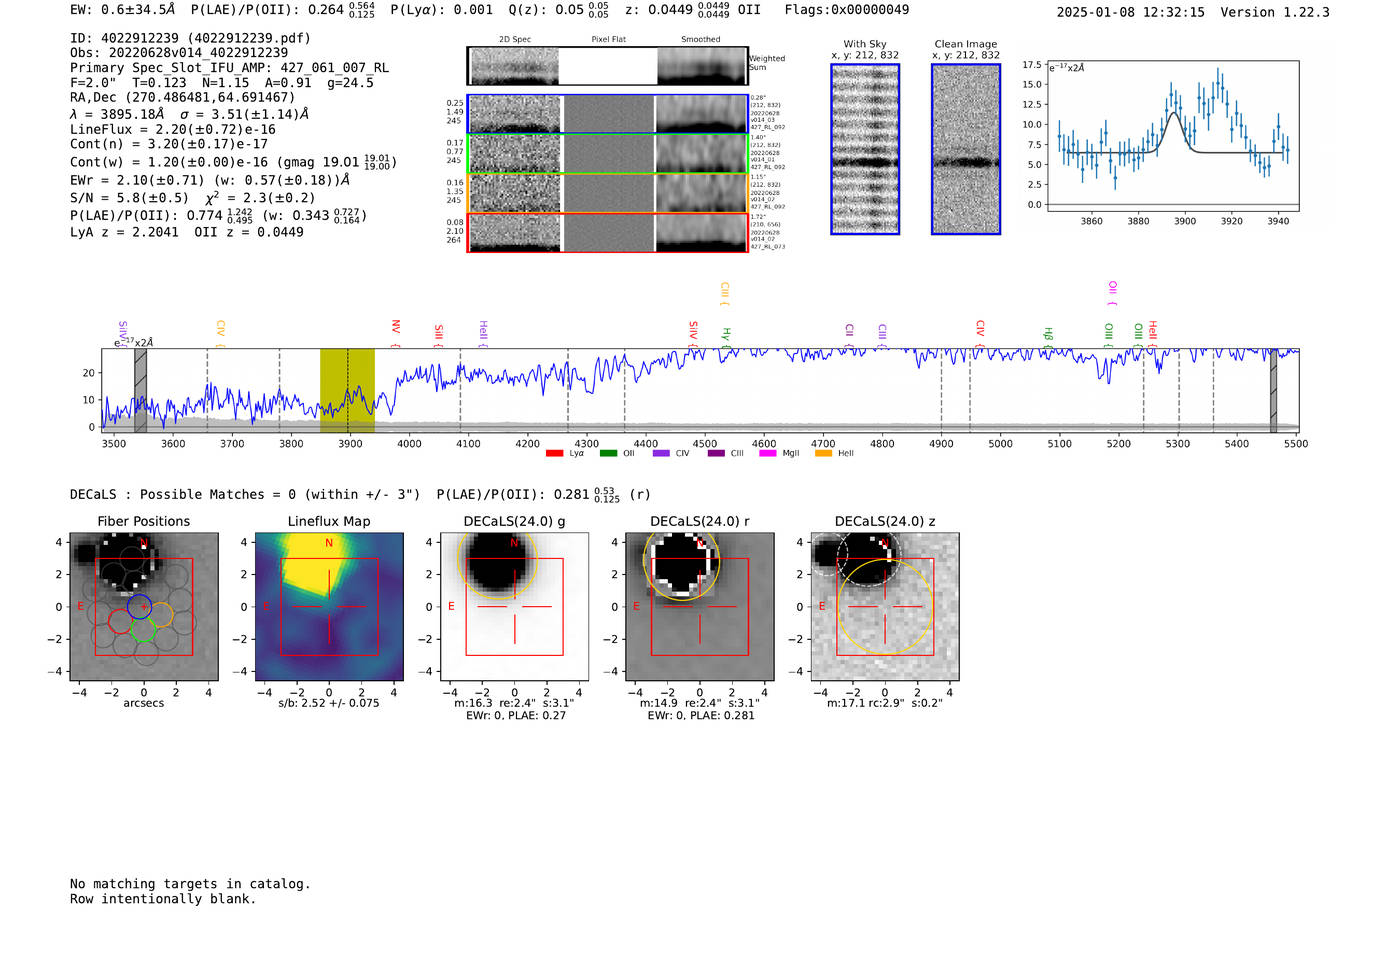Click the 'ID: 4022912239 (4022912239.pdf)' line
The width and height of the screenshot is (1400, 953).
point(190,38)
